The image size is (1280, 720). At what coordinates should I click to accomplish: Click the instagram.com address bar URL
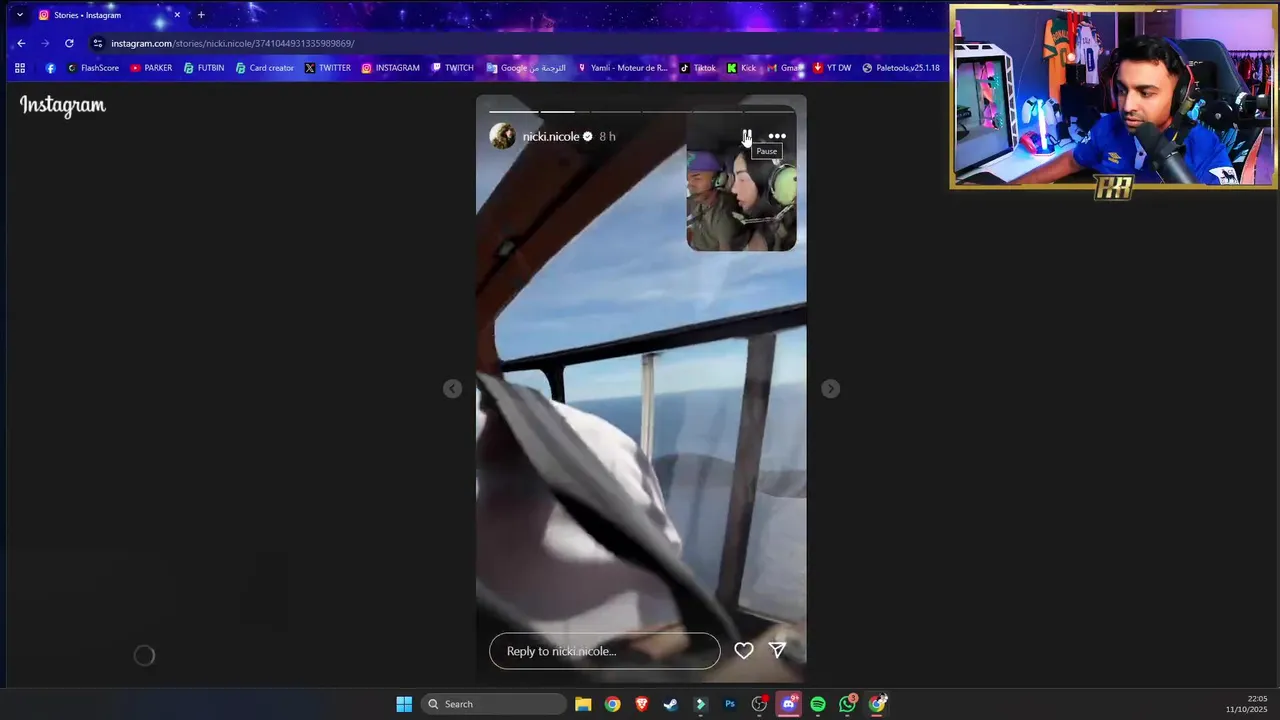click(232, 43)
